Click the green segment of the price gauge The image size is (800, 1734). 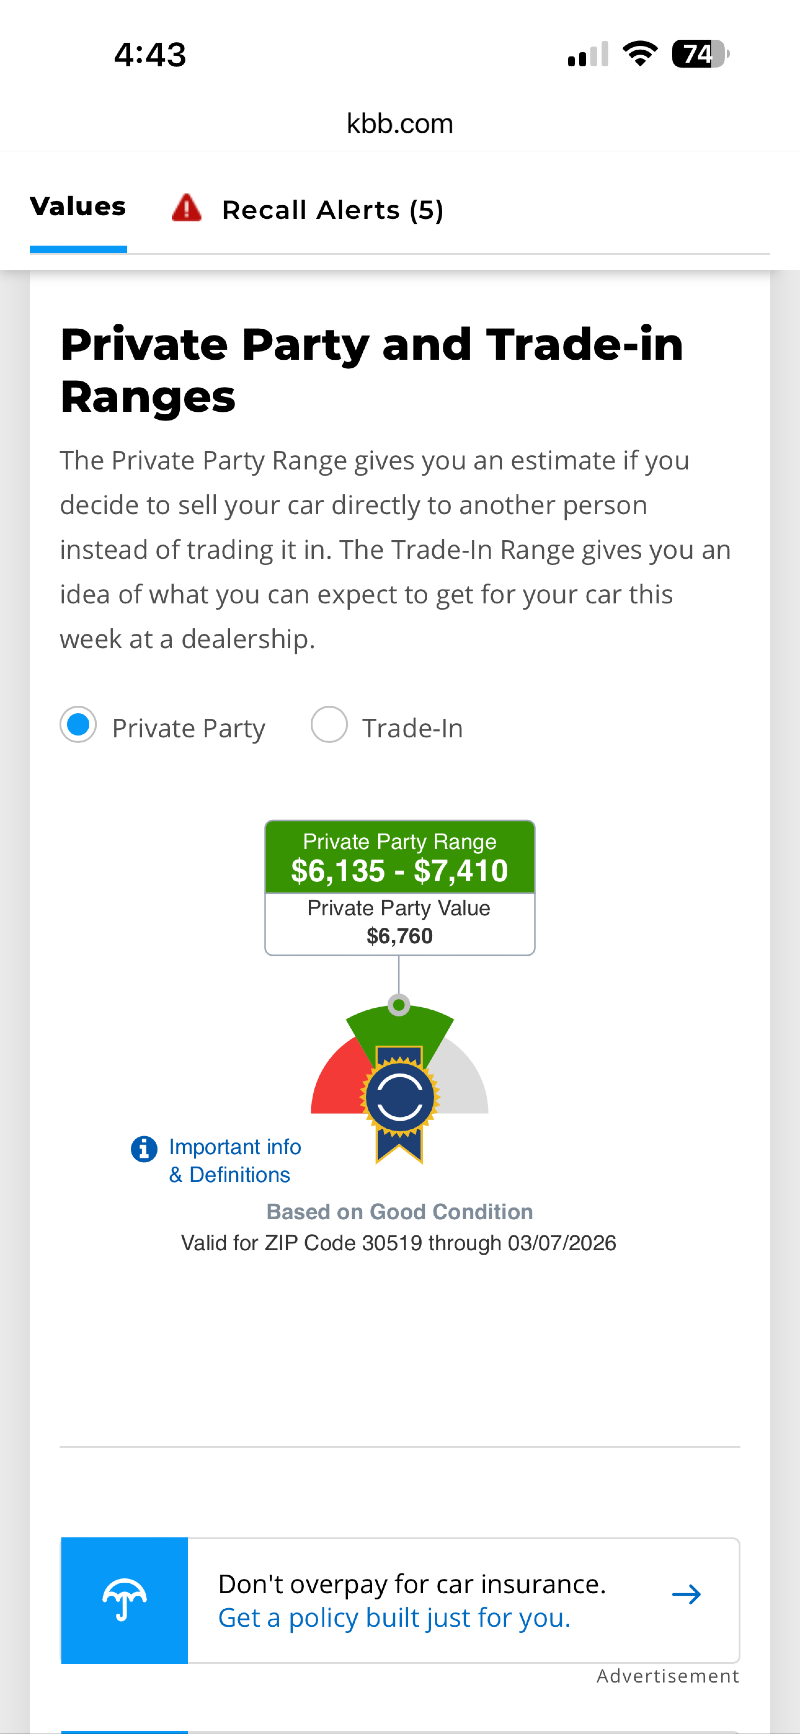pyautogui.click(x=400, y=1030)
